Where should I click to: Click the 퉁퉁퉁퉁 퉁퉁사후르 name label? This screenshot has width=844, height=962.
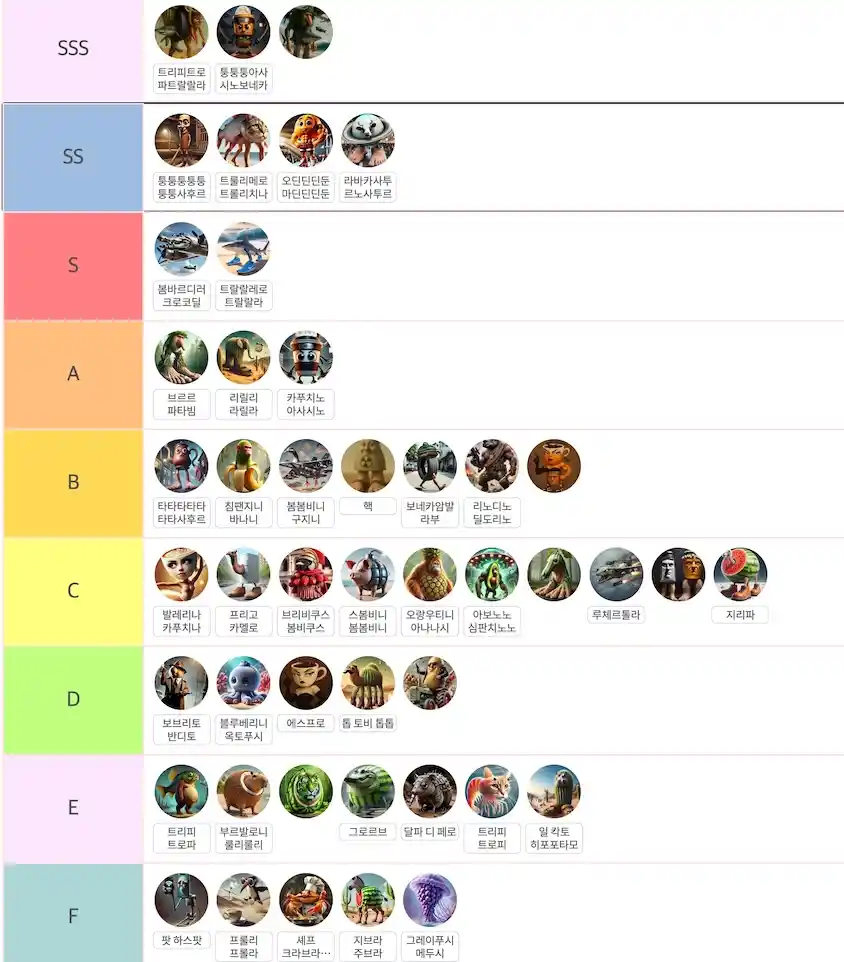point(181,187)
